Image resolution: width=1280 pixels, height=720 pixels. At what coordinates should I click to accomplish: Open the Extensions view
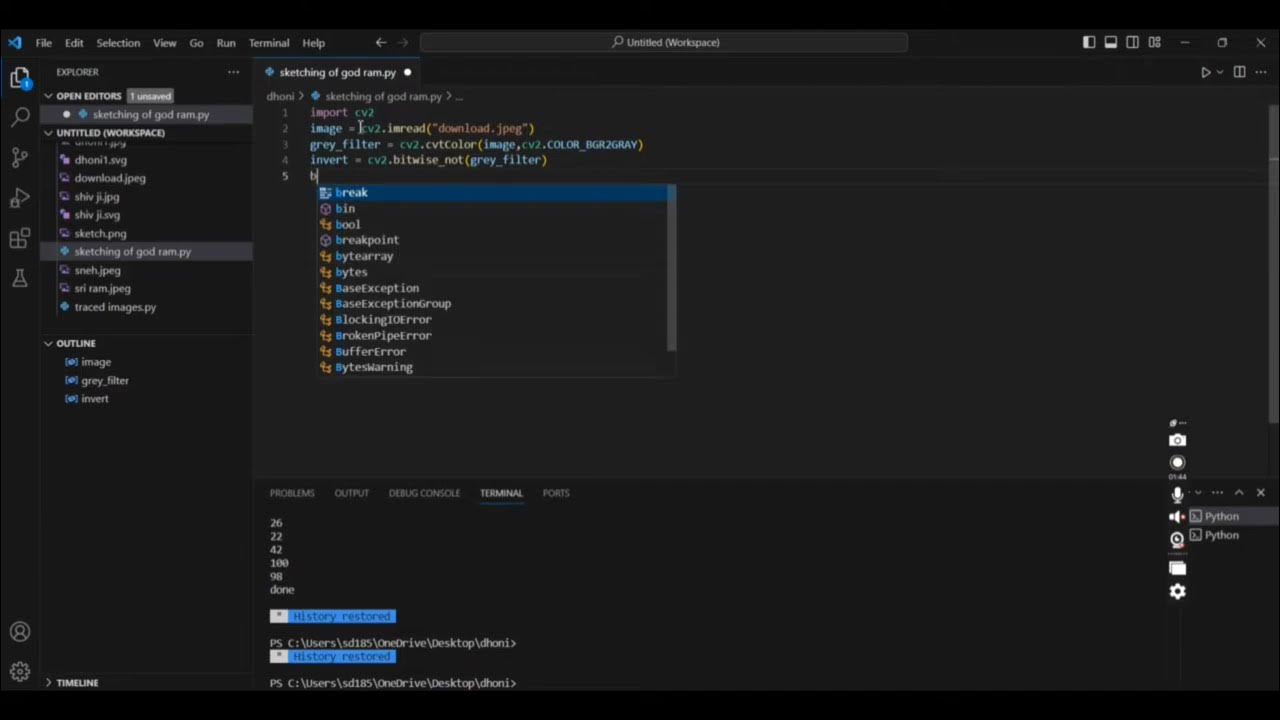pyautogui.click(x=20, y=238)
